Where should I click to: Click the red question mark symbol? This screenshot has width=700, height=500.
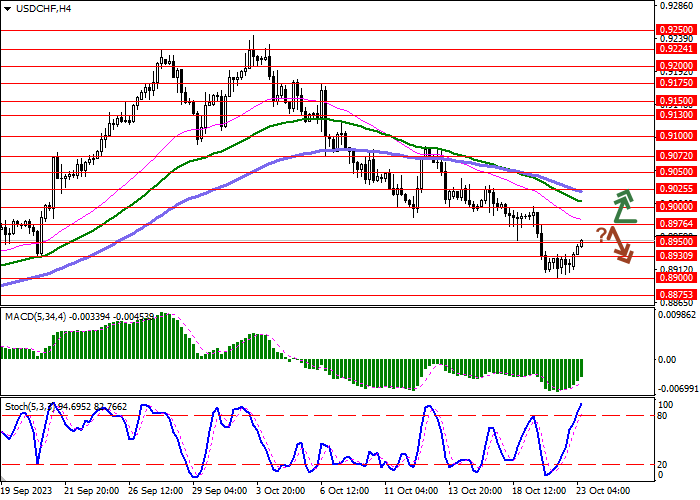[x=602, y=236]
